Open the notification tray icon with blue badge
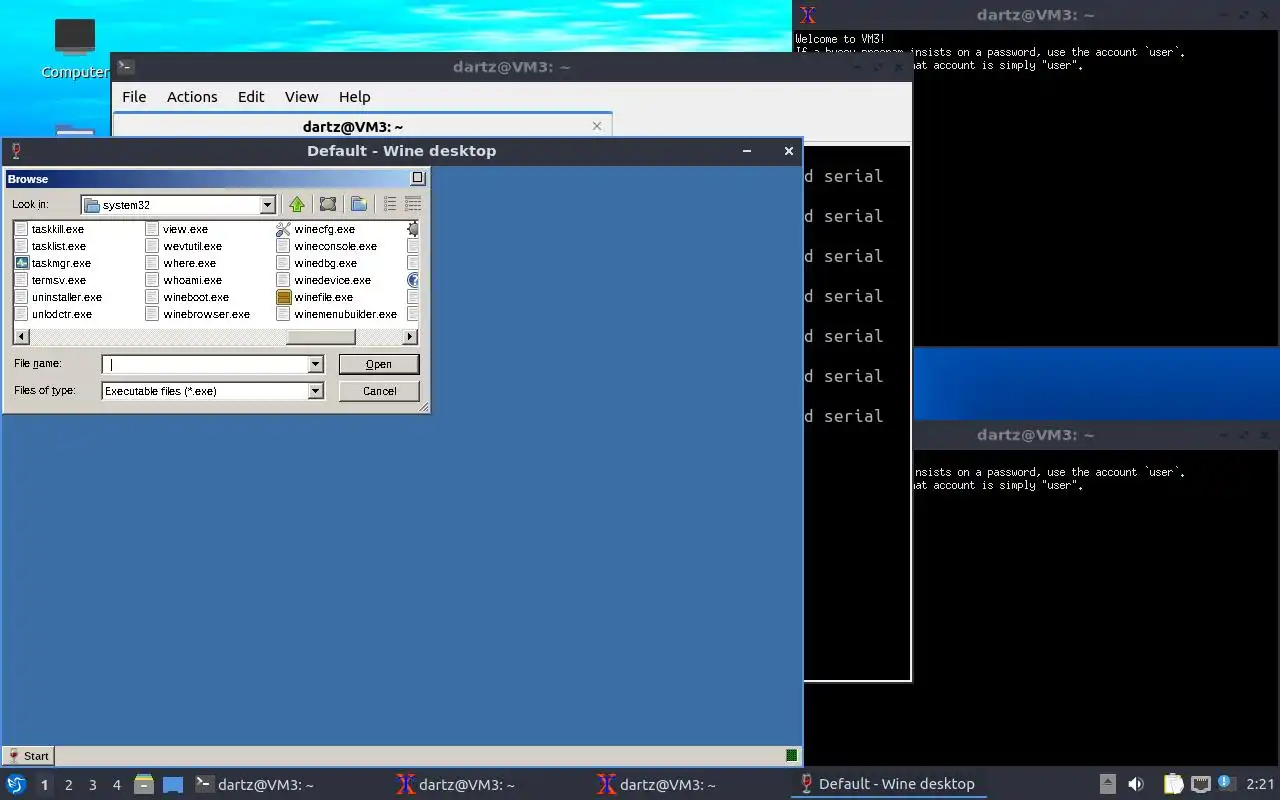Screen dimensions: 1280x800 click(1226, 783)
